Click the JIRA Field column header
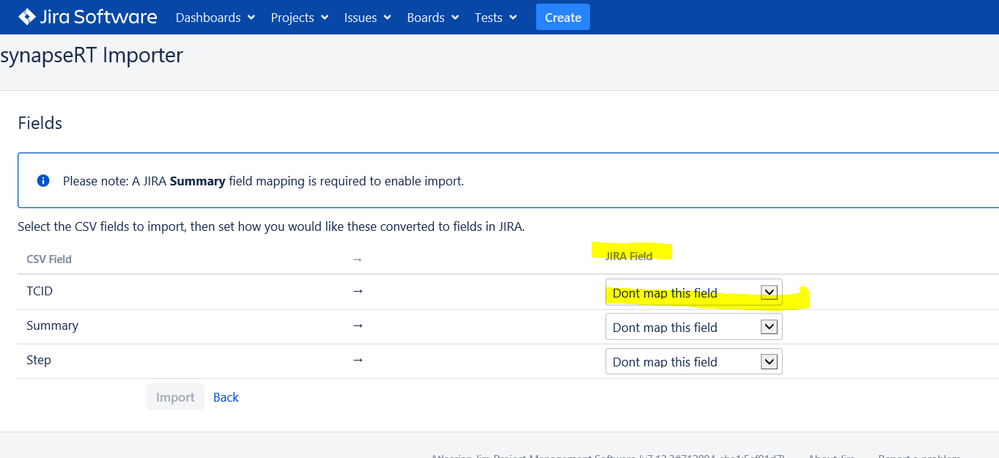 631,256
